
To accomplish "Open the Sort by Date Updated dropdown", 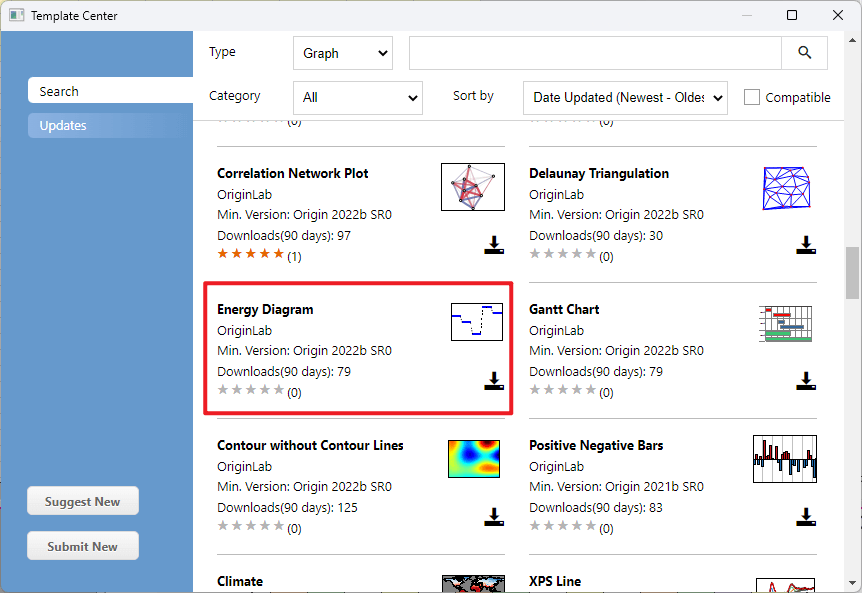I will (x=625, y=97).
